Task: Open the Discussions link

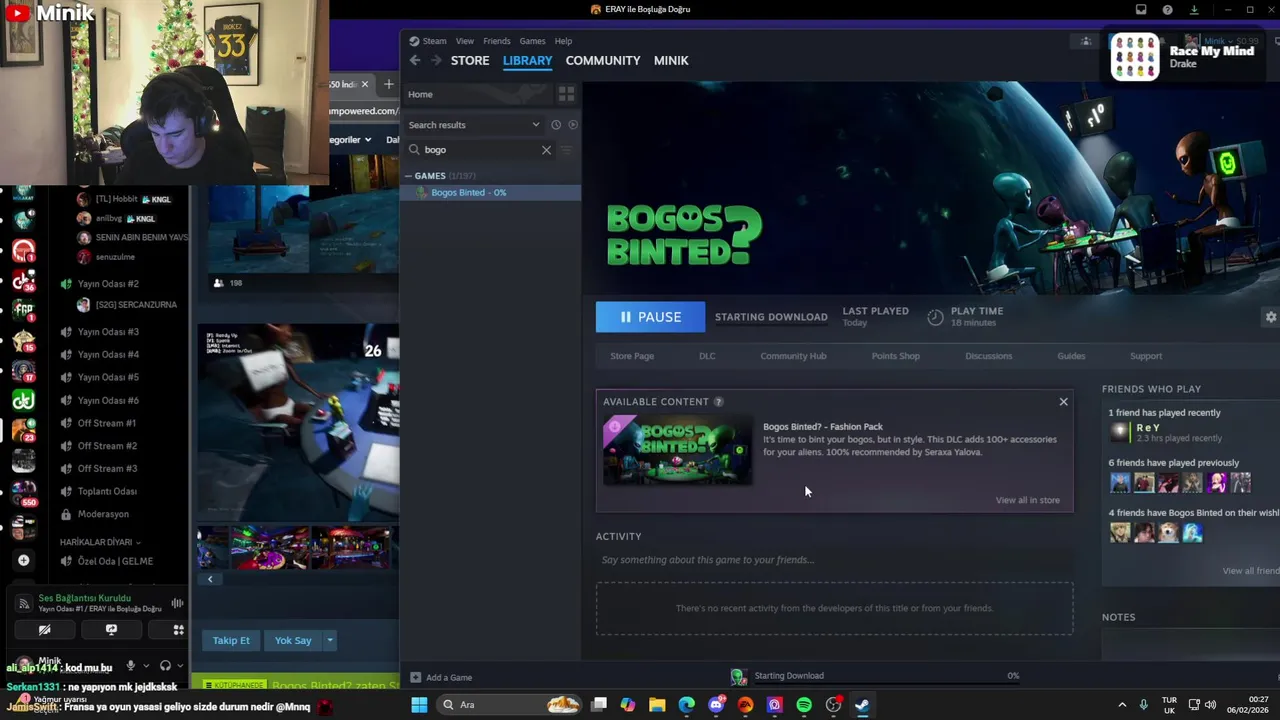Action: [988, 356]
